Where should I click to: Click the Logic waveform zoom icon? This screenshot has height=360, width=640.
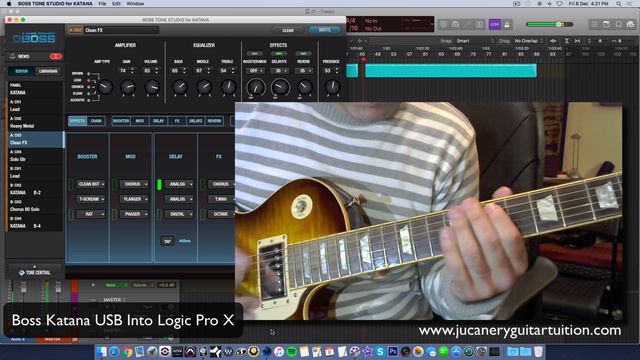[553, 41]
